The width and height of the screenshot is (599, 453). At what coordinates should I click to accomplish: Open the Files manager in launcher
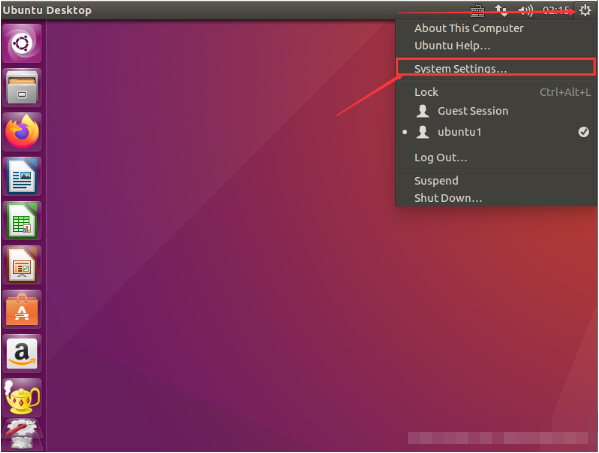[22, 87]
